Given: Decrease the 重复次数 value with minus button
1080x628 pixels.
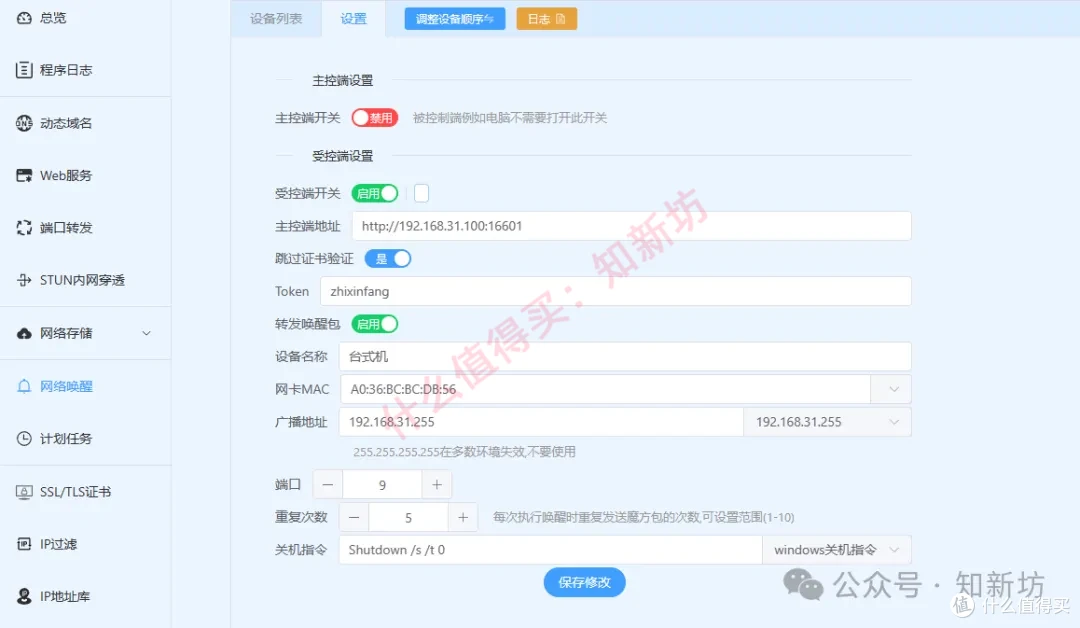Looking at the screenshot, I should (x=354, y=517).
